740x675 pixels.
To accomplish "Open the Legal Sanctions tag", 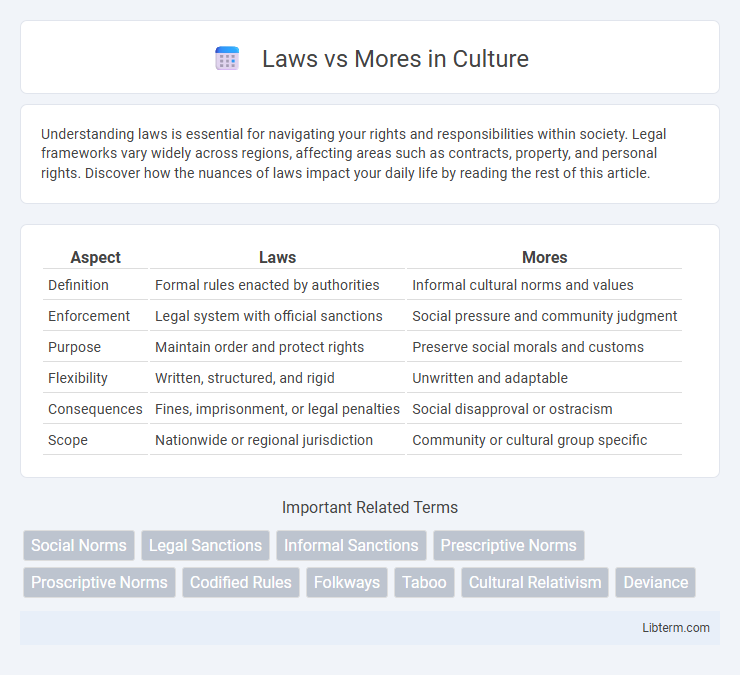I will 205,545.
